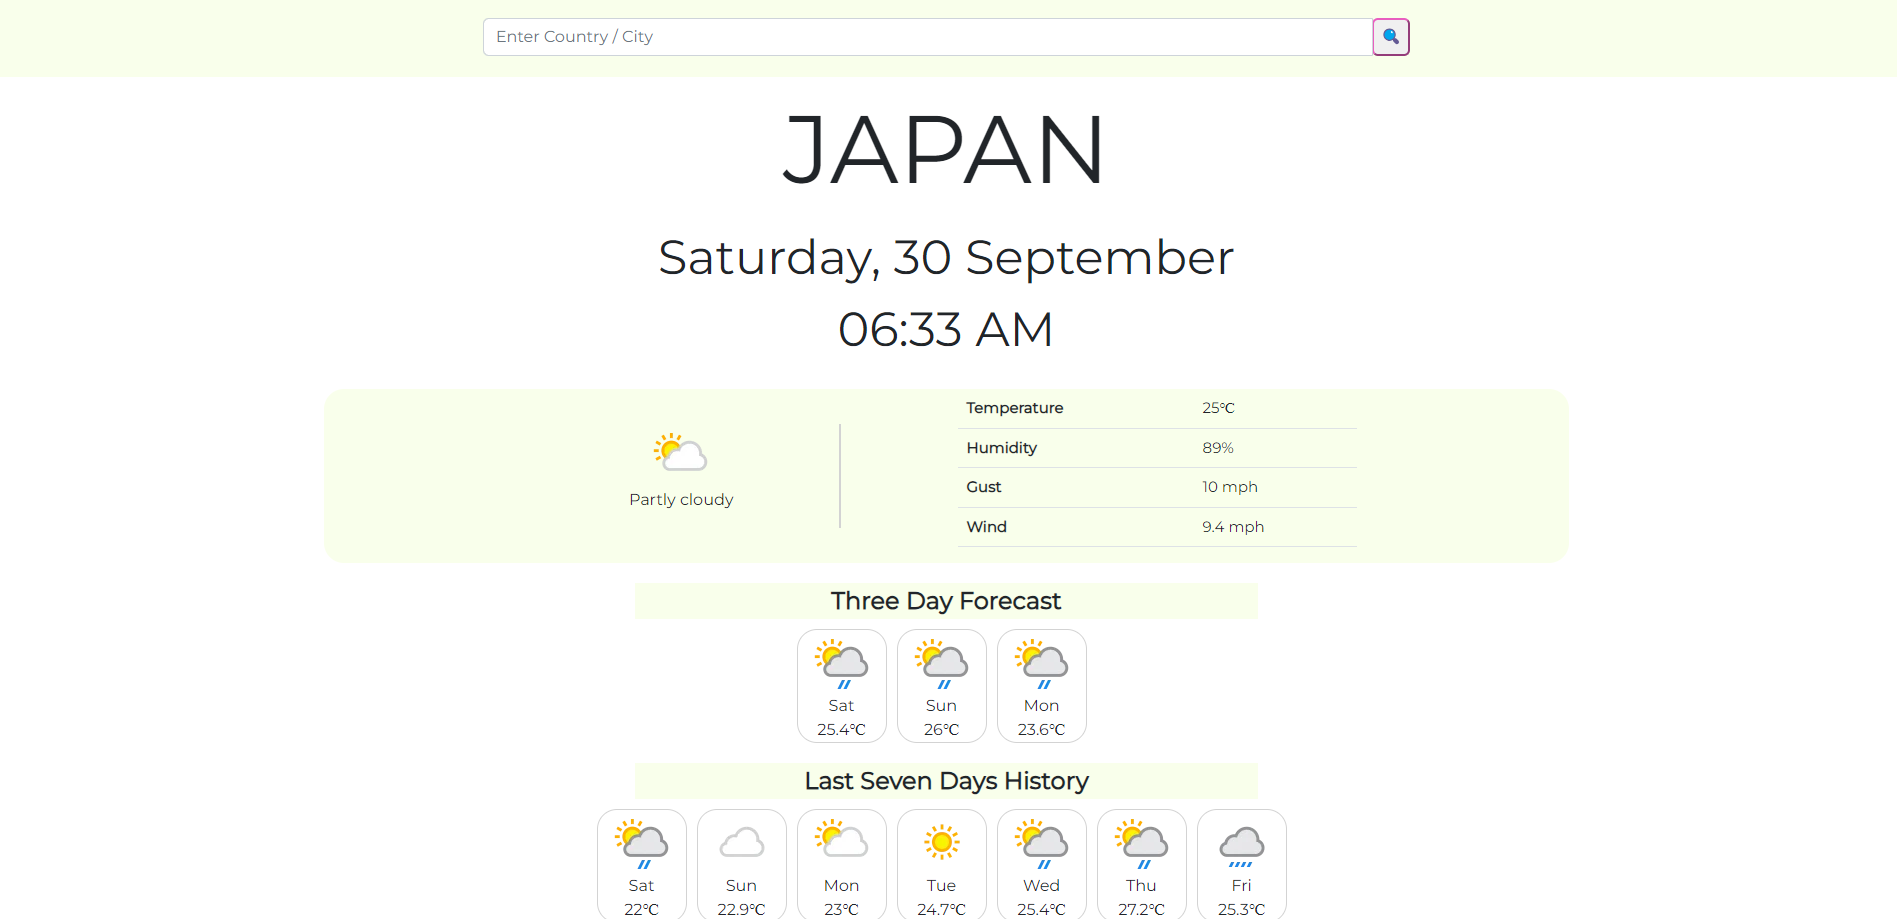The width and height of the screenshot is (1897, 919).
Task: Click the Three Day Forecast heading
Action: 946,601
